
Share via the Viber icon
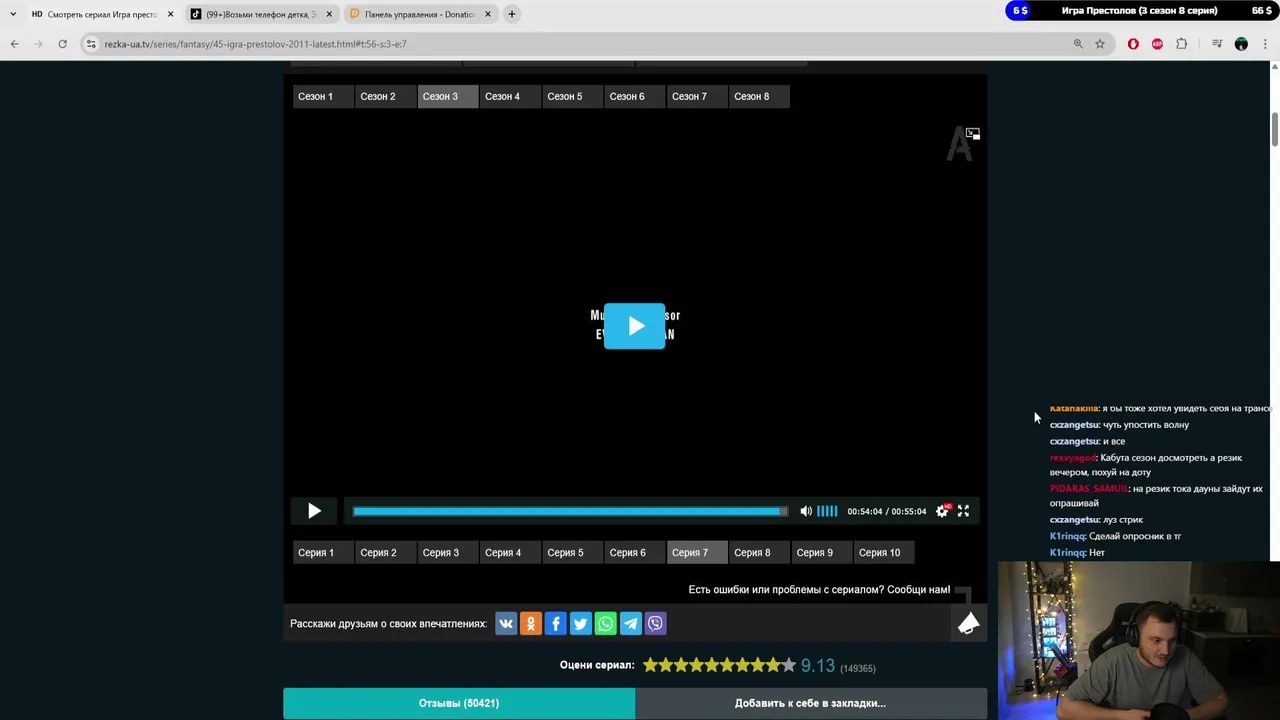656,624
